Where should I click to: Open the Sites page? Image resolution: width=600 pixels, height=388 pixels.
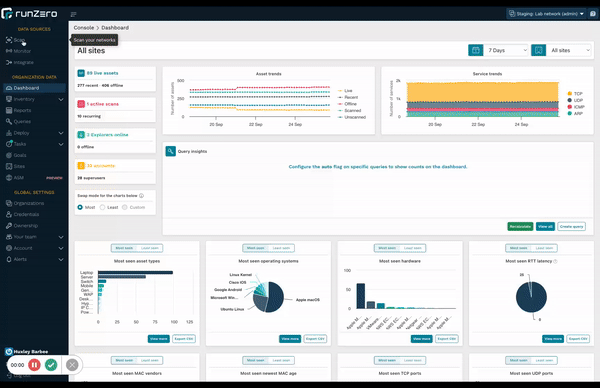click(x=15, y=166)
